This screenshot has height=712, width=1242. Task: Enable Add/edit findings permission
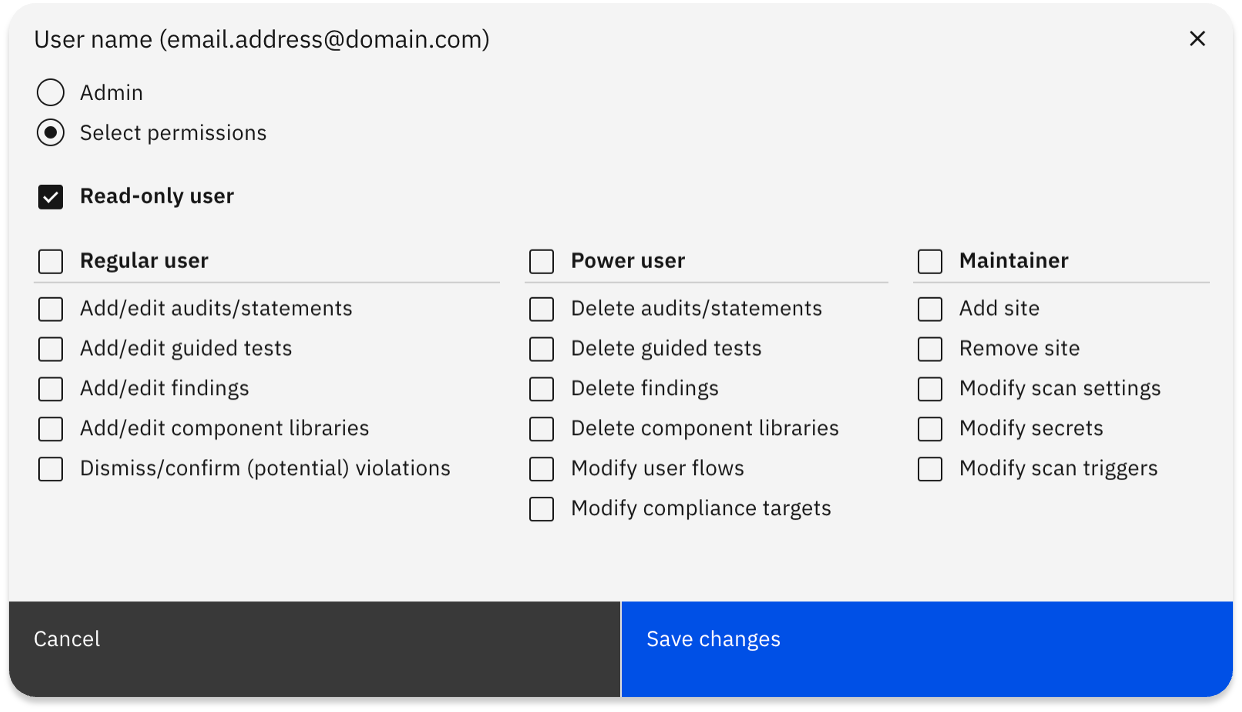click(50, 389)
